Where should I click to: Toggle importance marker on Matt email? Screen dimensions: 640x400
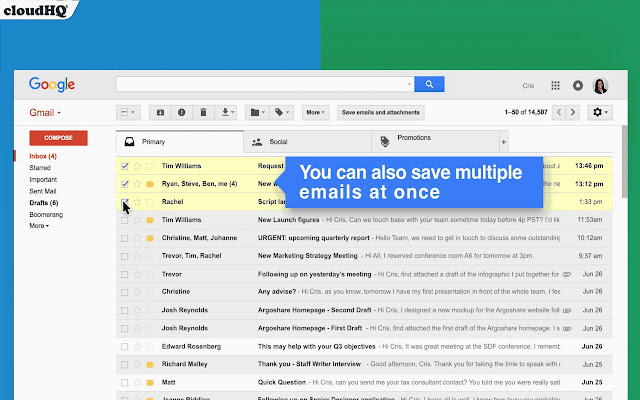point(150,383)
